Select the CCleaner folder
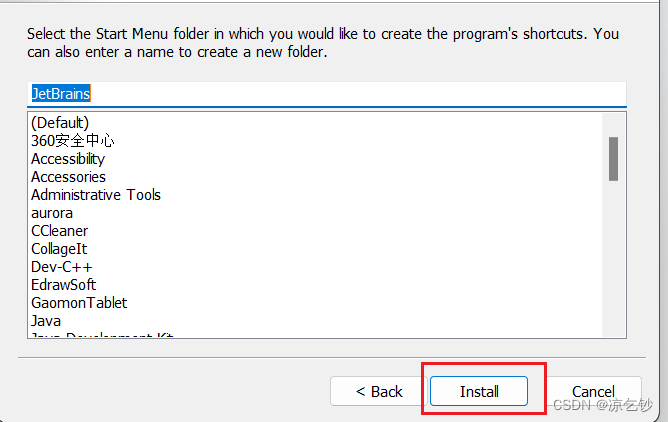Screen dimensions: 668x422 [x=59, y=231]
